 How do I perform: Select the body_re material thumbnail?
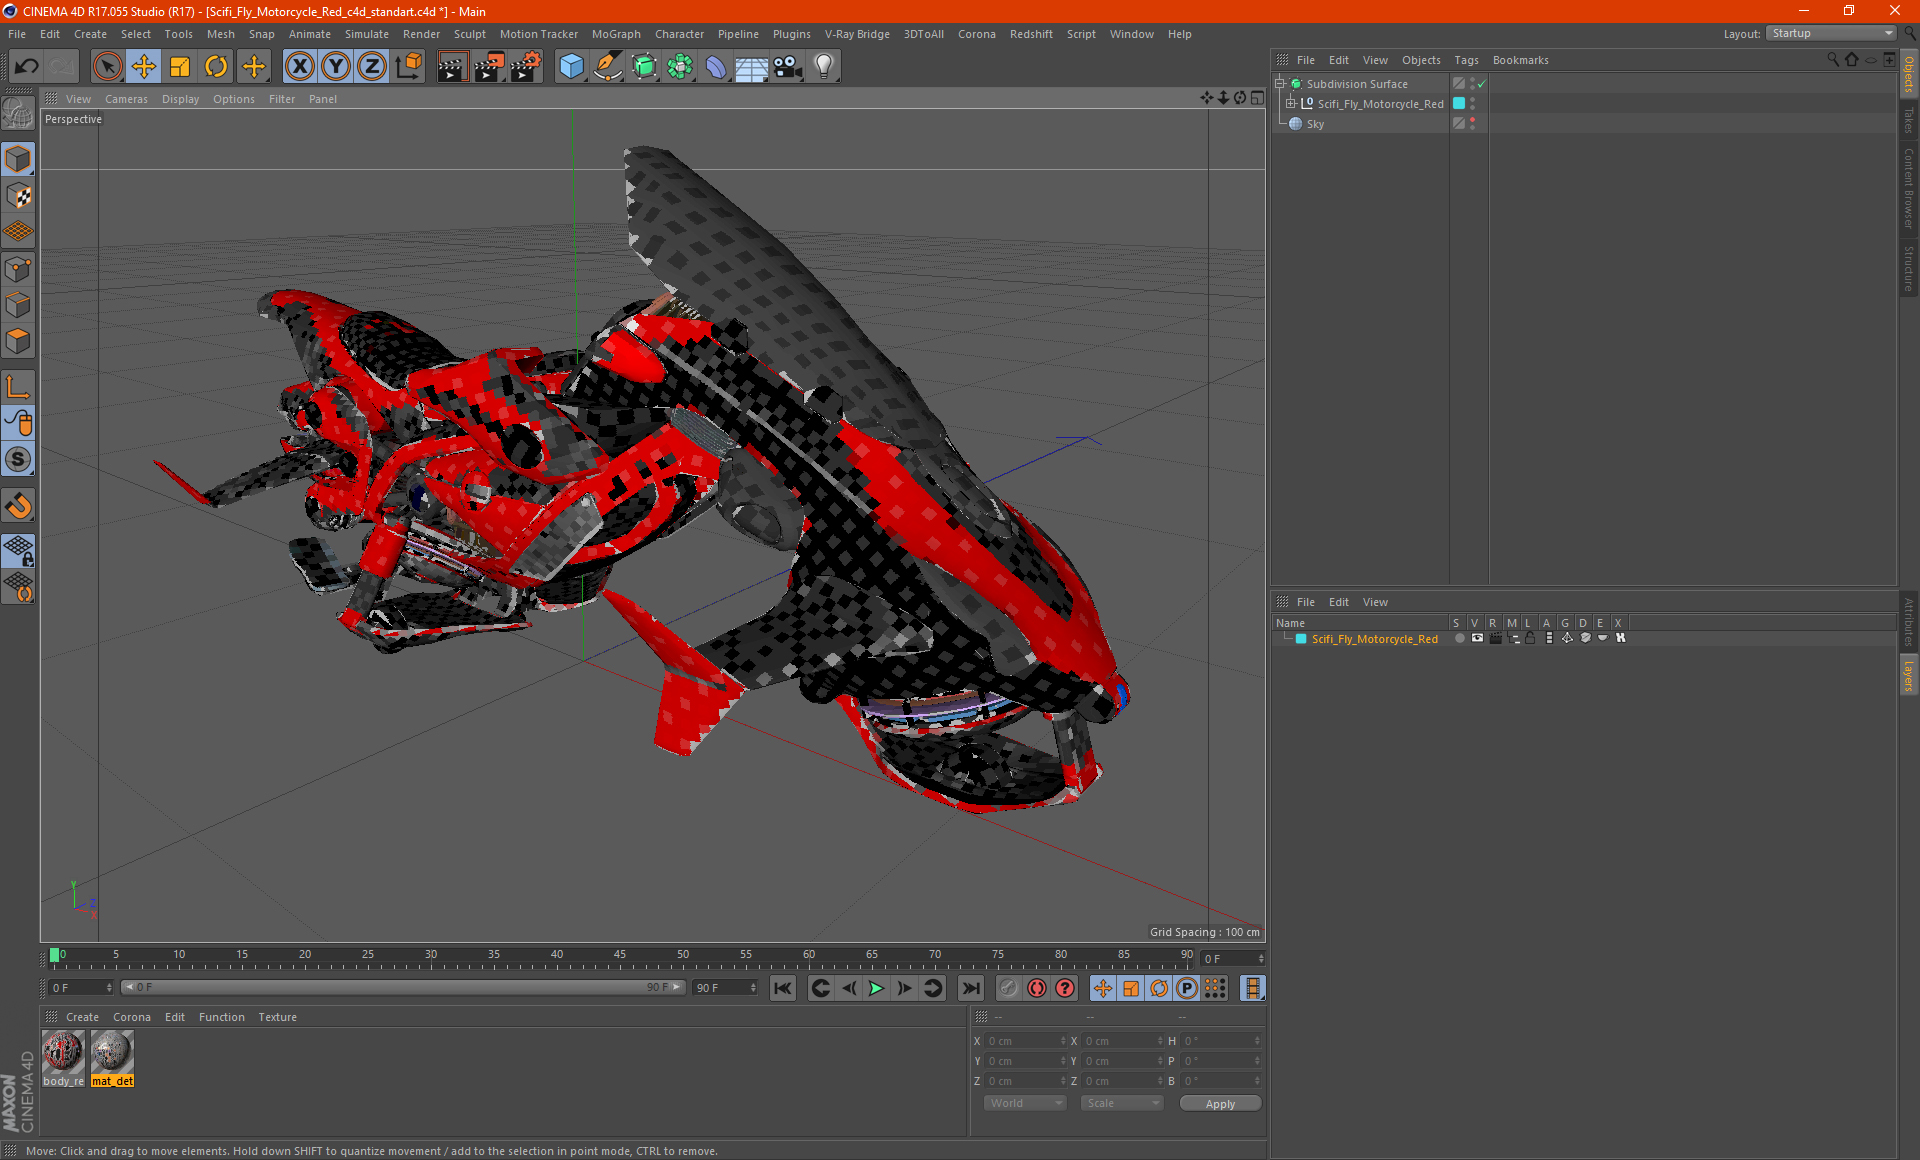pos(63,1052)
